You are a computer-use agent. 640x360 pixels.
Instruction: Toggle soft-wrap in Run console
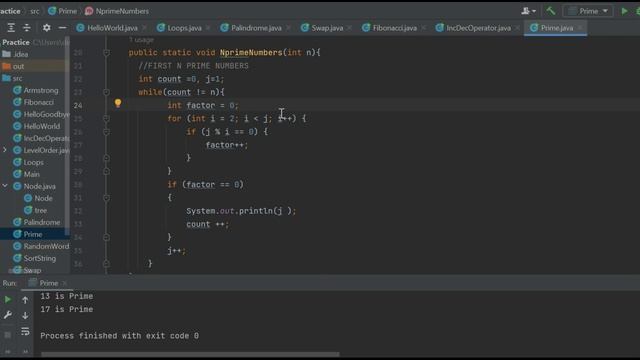tap(25, 331)
